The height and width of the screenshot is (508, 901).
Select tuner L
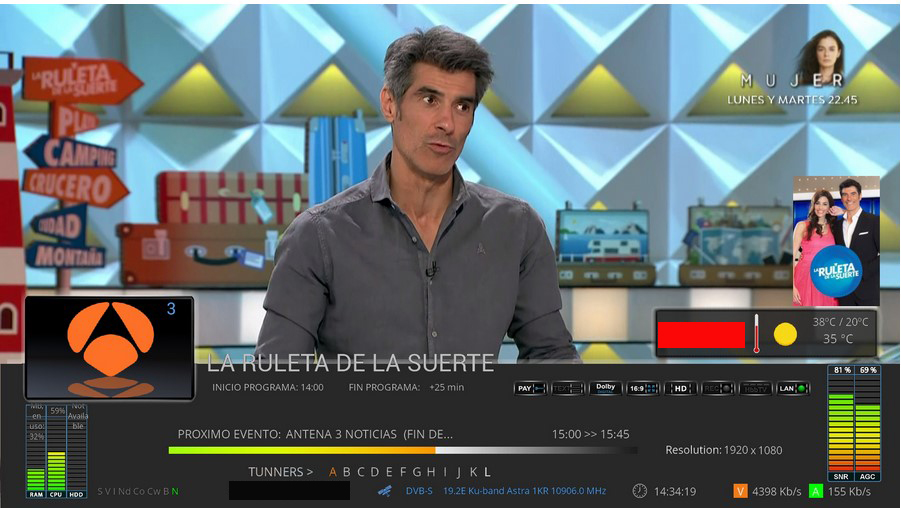pyautogui.click(x=487, y=472)
